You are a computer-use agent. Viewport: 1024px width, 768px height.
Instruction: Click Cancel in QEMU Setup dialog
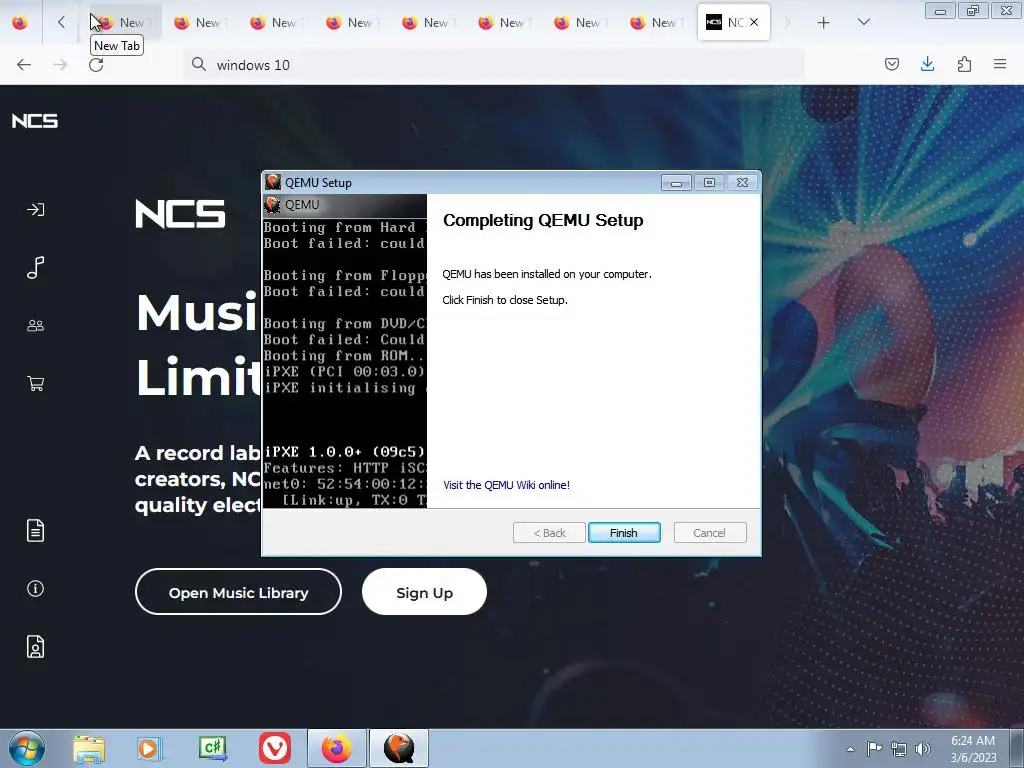pyautogui.click(x=709, y=533)
